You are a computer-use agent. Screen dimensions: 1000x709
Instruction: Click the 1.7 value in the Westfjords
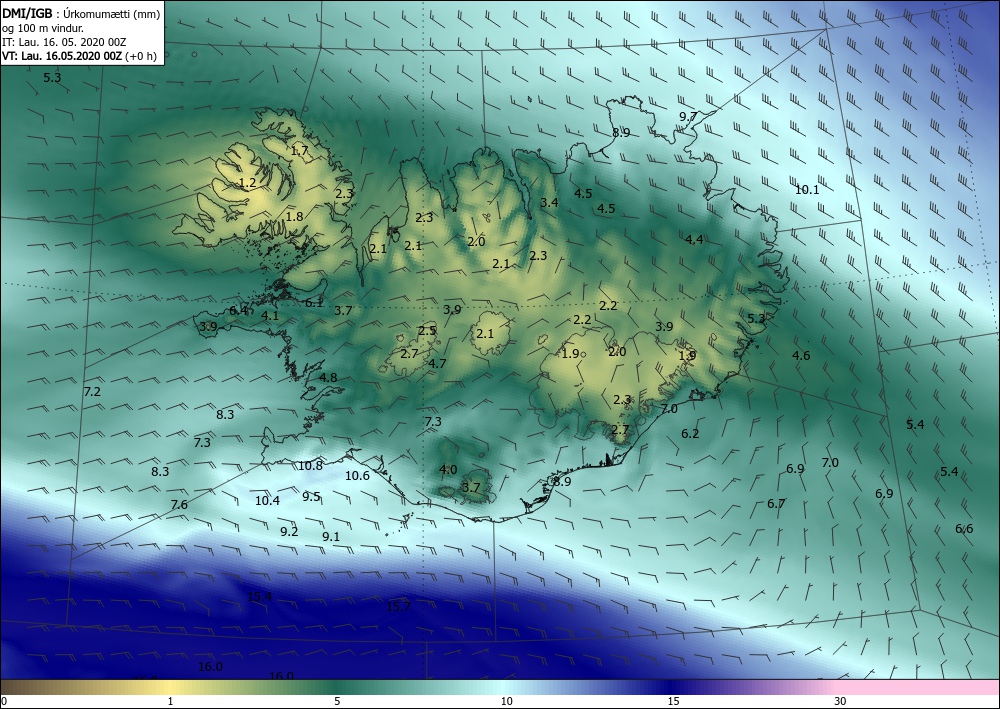tap(300, 152)
